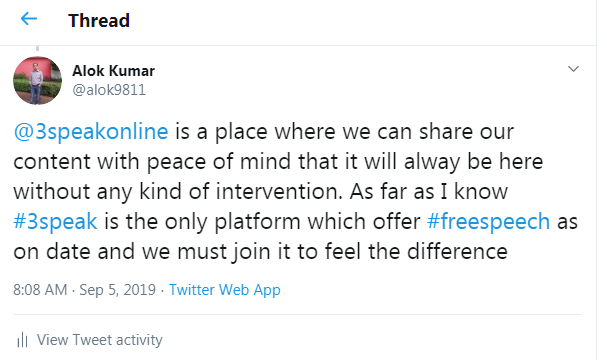Click the Twitter Web App source link

pyautogui.click(x=225, y=290)
